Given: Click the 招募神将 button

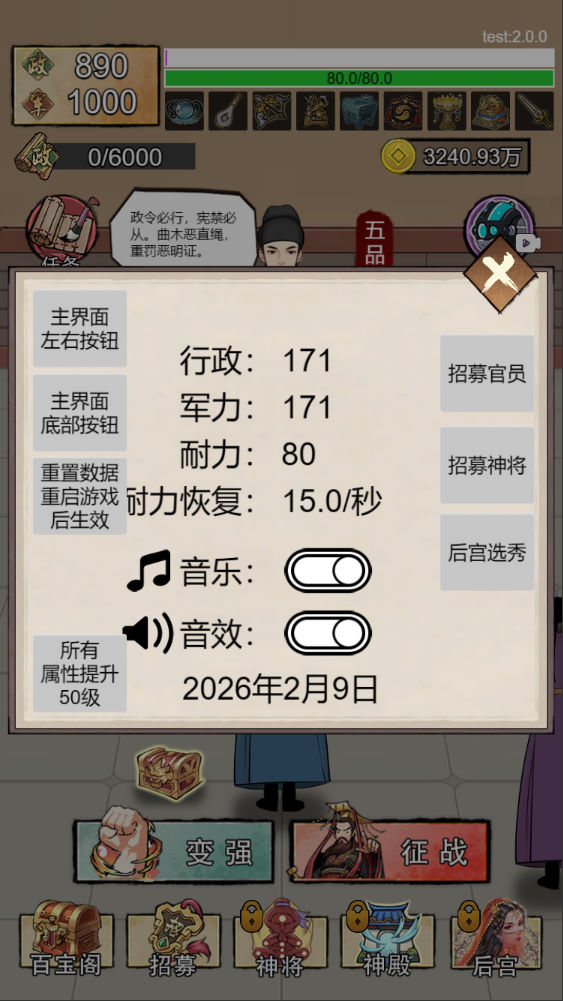Looking at the screenshot, I should (487, 465).
